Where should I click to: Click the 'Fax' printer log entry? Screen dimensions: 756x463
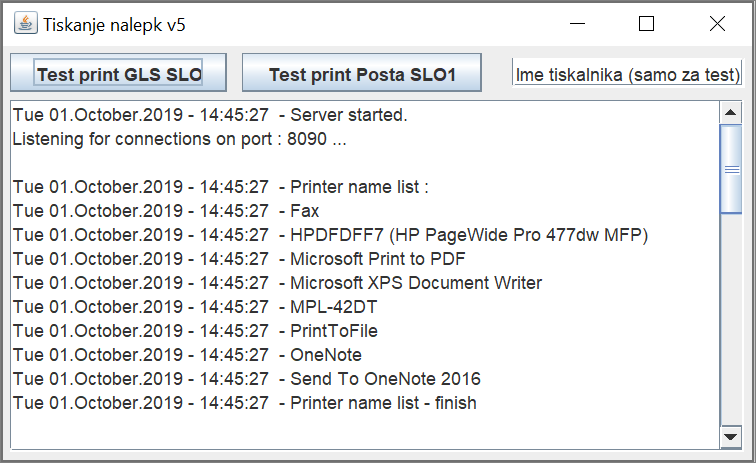tap(166, 211)
